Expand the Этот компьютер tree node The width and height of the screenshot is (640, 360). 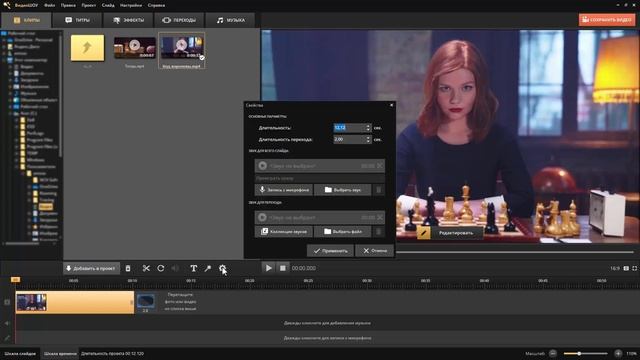point(4,60)
